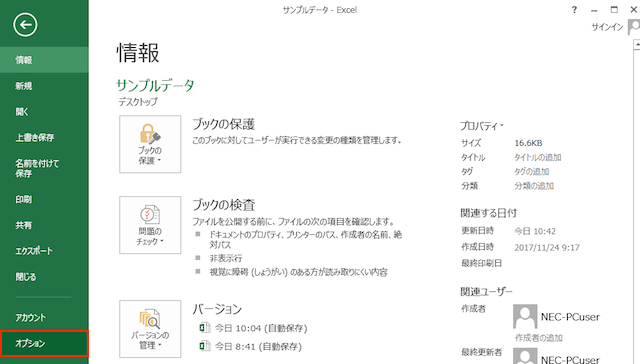Screen dimensions: 640x364
Task: Select the 情報 menu item
Action: (x=44, y=60)
